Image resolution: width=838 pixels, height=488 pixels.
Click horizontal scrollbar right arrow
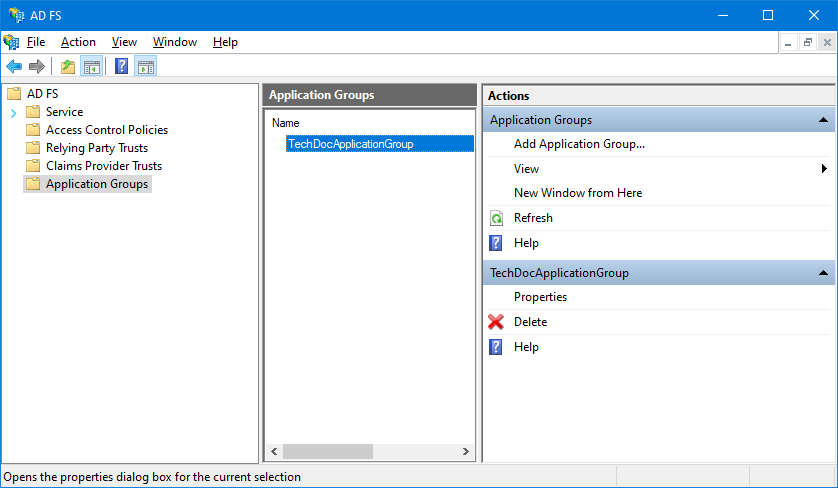pyautogui.click(x=465, y=452)
